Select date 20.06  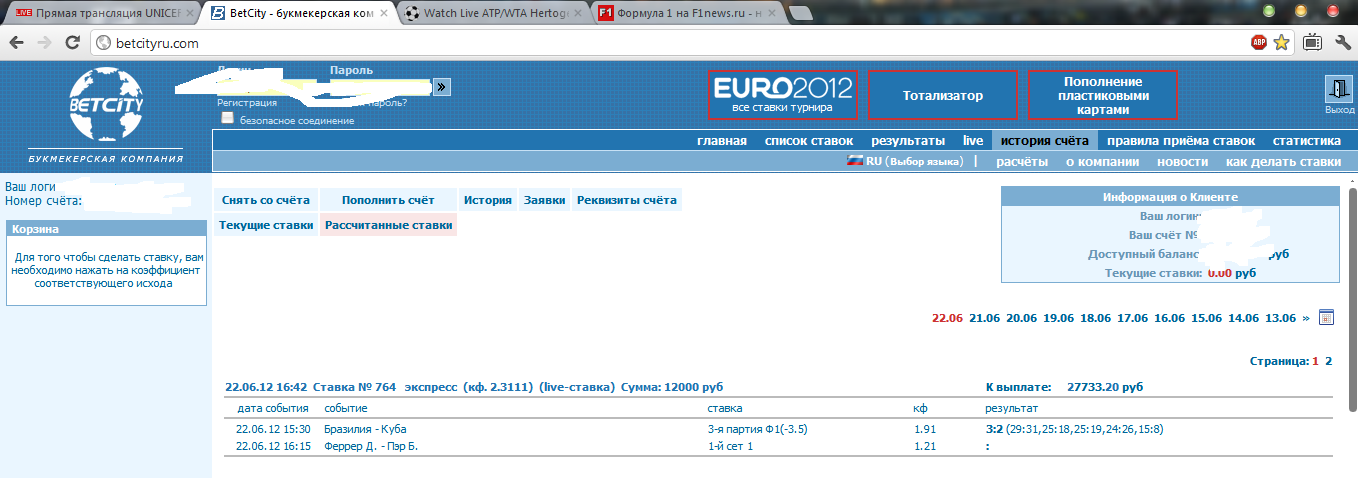1022,318
